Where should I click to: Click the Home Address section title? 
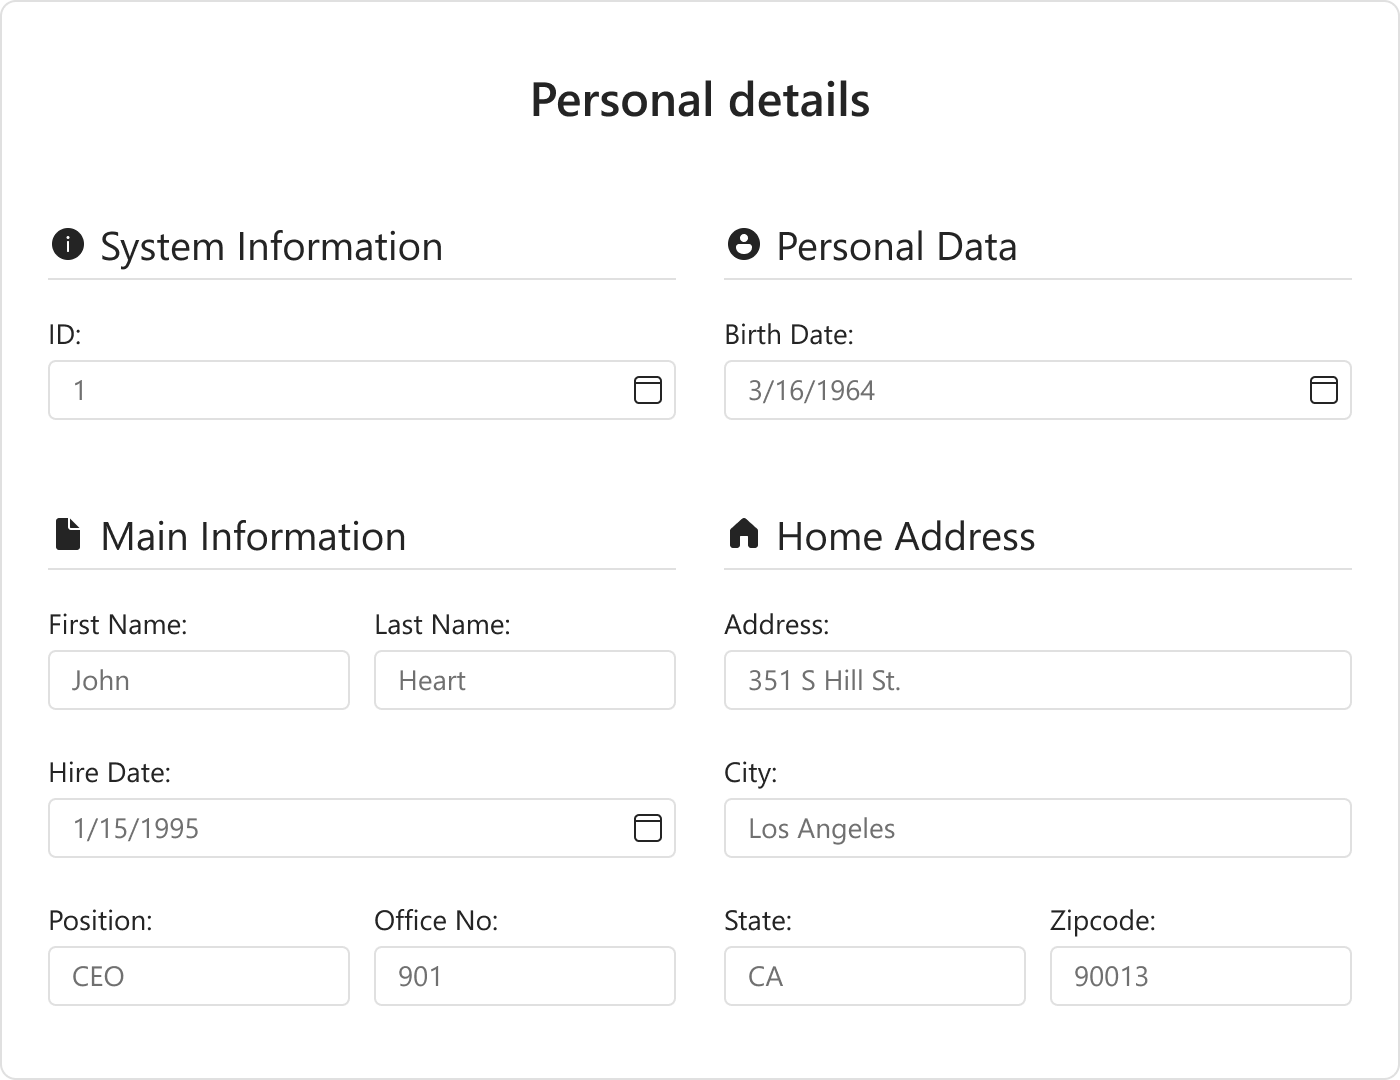(x=905, y=537)
